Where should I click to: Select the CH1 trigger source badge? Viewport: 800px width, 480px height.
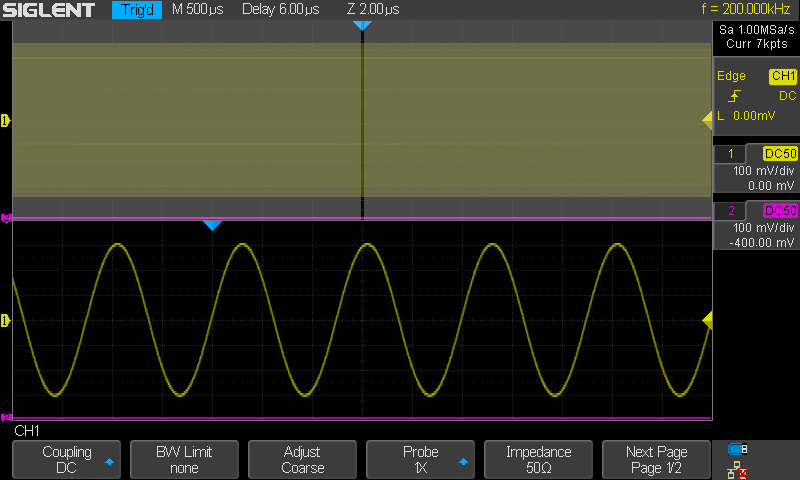coord(783,76)
